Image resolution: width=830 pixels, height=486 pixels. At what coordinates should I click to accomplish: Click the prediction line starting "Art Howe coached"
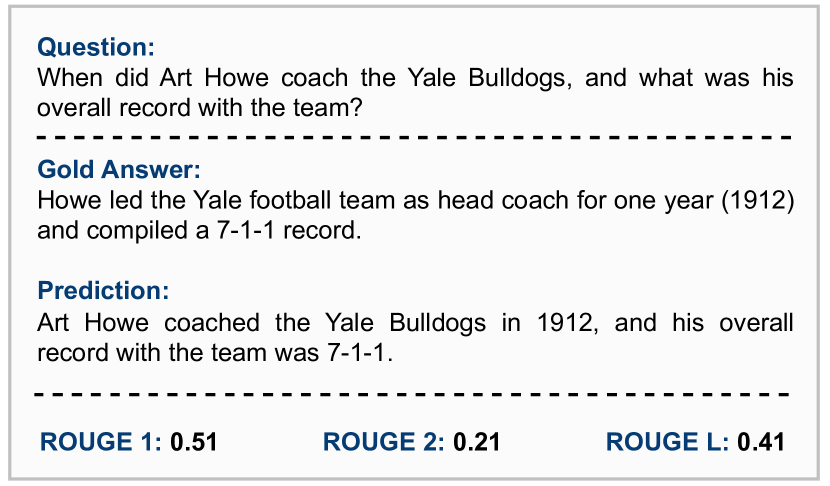tap(414, 324)
